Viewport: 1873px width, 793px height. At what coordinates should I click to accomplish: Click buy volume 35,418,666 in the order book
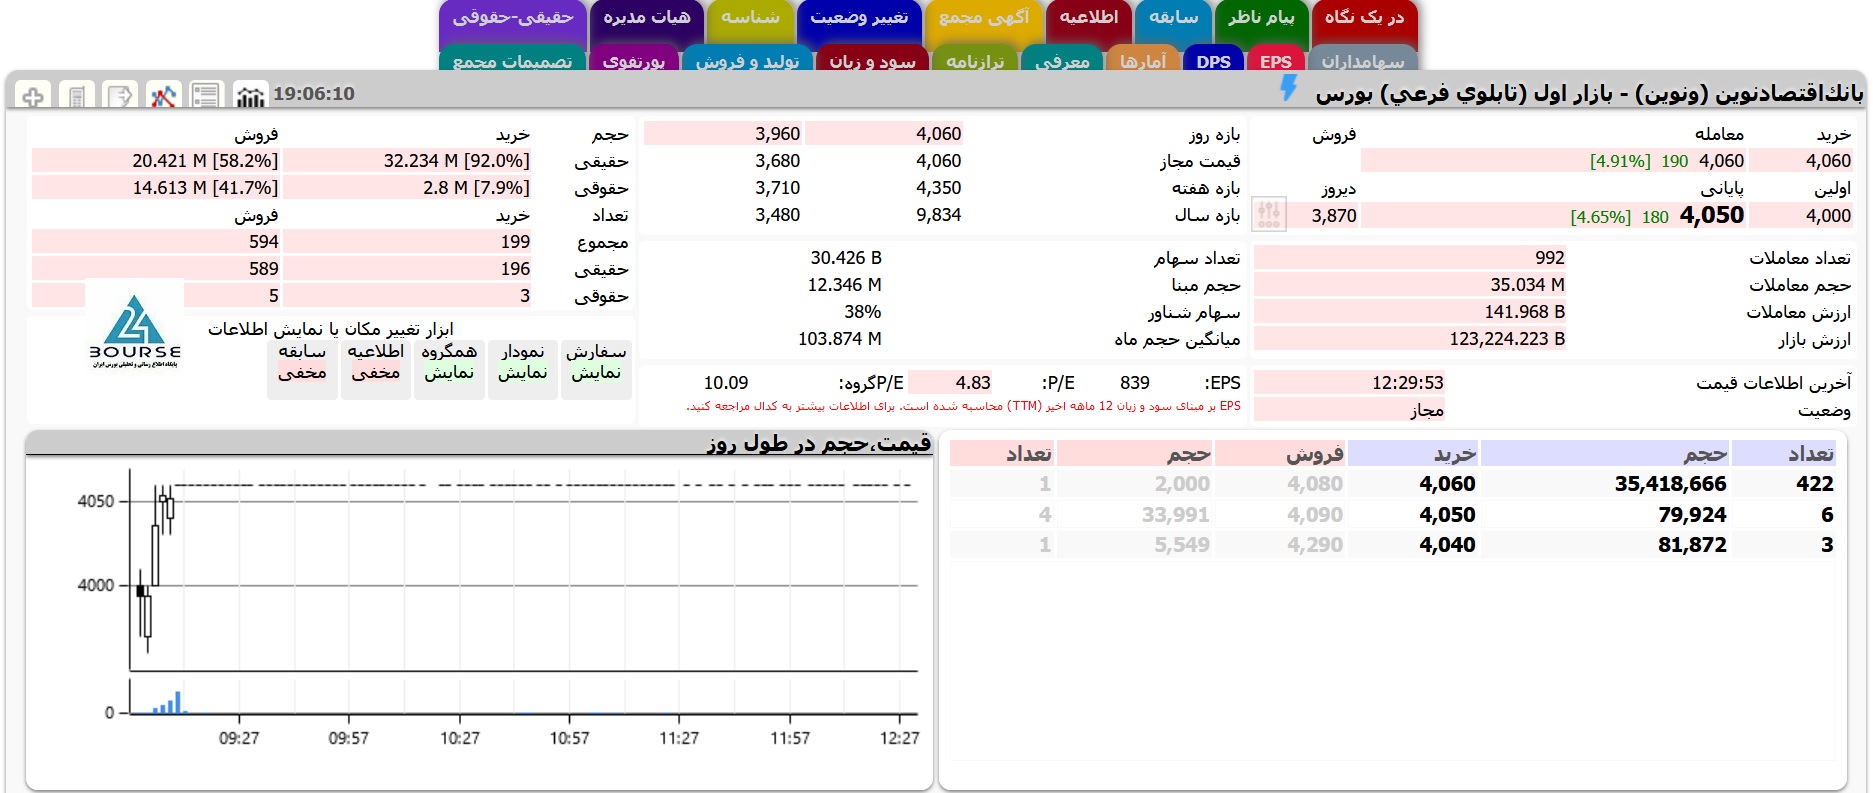point(1670,484)
